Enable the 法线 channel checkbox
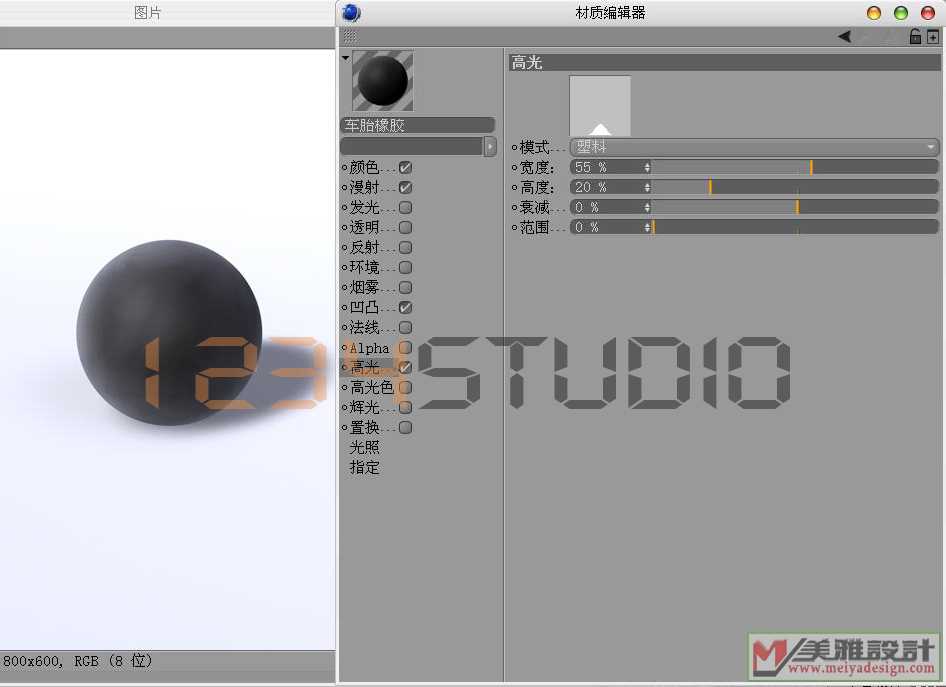 pyautogui.click(x=405, y=328)
